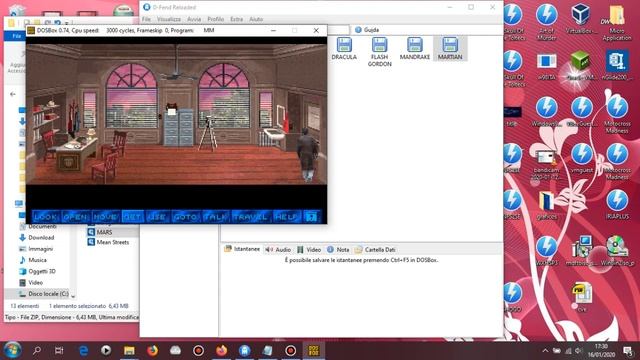Open the Profilo menu

tap(216, 19)
